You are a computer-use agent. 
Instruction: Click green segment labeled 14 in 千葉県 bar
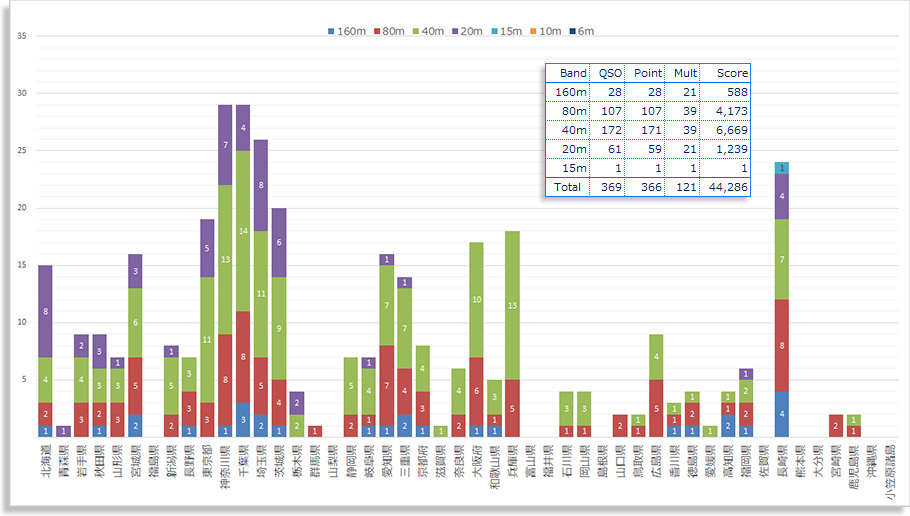pos(242,231)
